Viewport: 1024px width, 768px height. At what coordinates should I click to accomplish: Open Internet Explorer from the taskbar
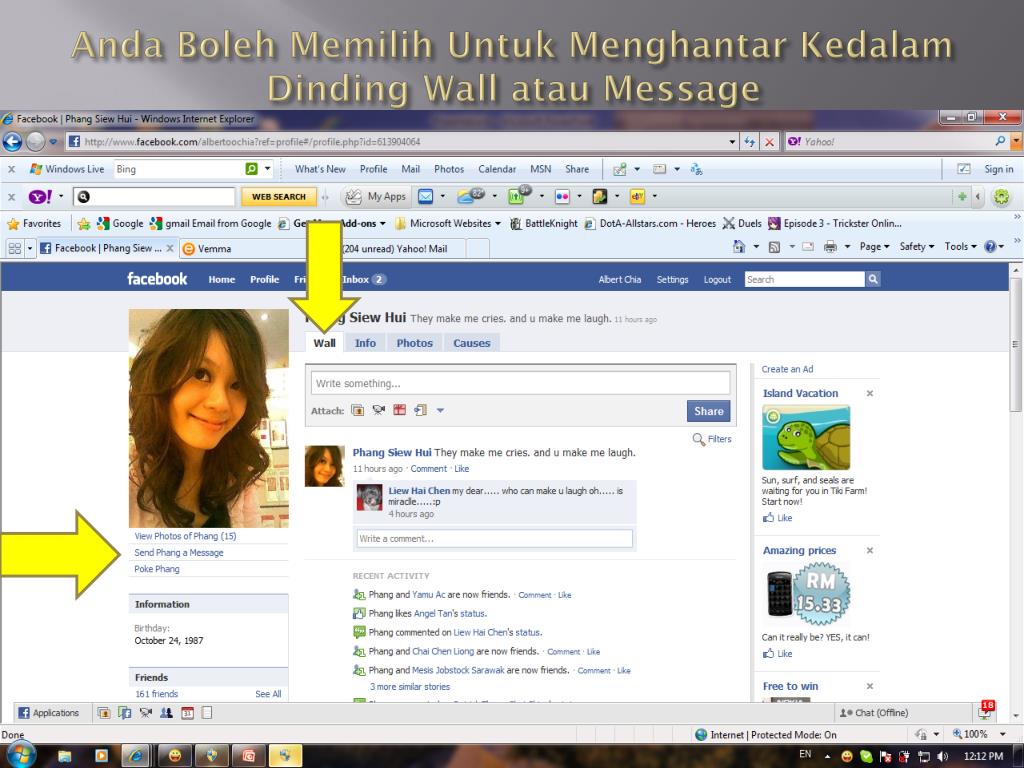pyautogui.click(x=136, y=756)
